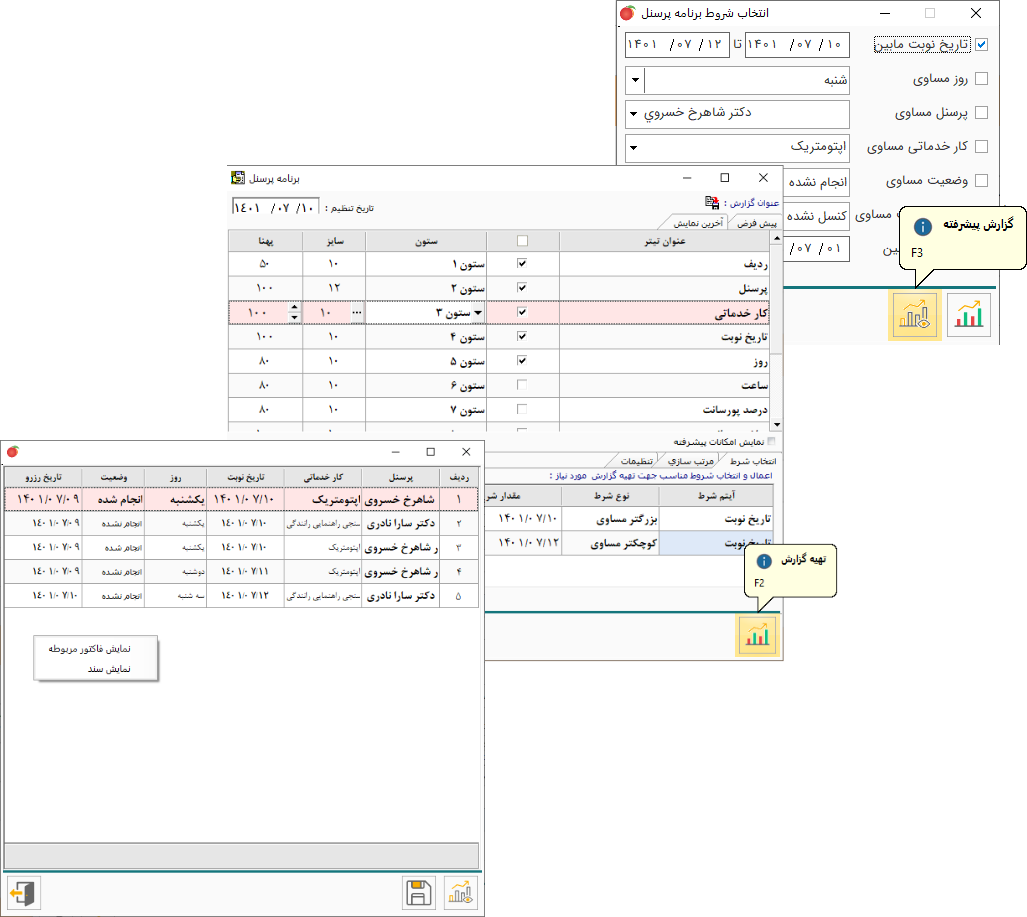Click the simple chart report icon in conditions window

coord(967,316)
